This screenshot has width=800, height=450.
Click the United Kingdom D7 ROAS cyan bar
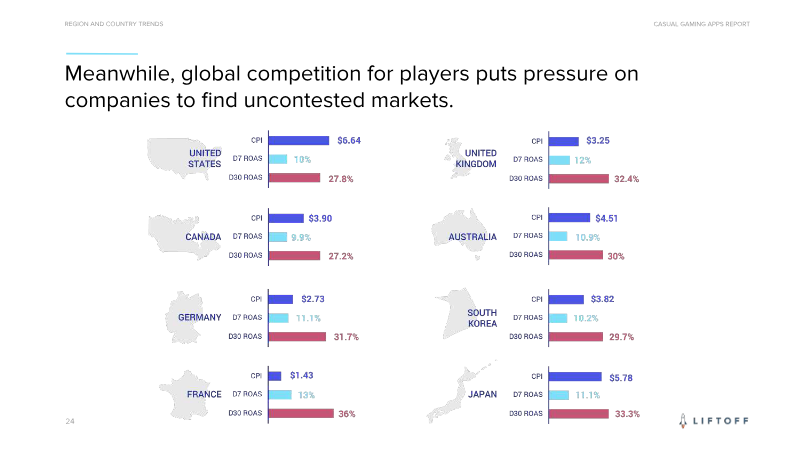pos(559,160)
